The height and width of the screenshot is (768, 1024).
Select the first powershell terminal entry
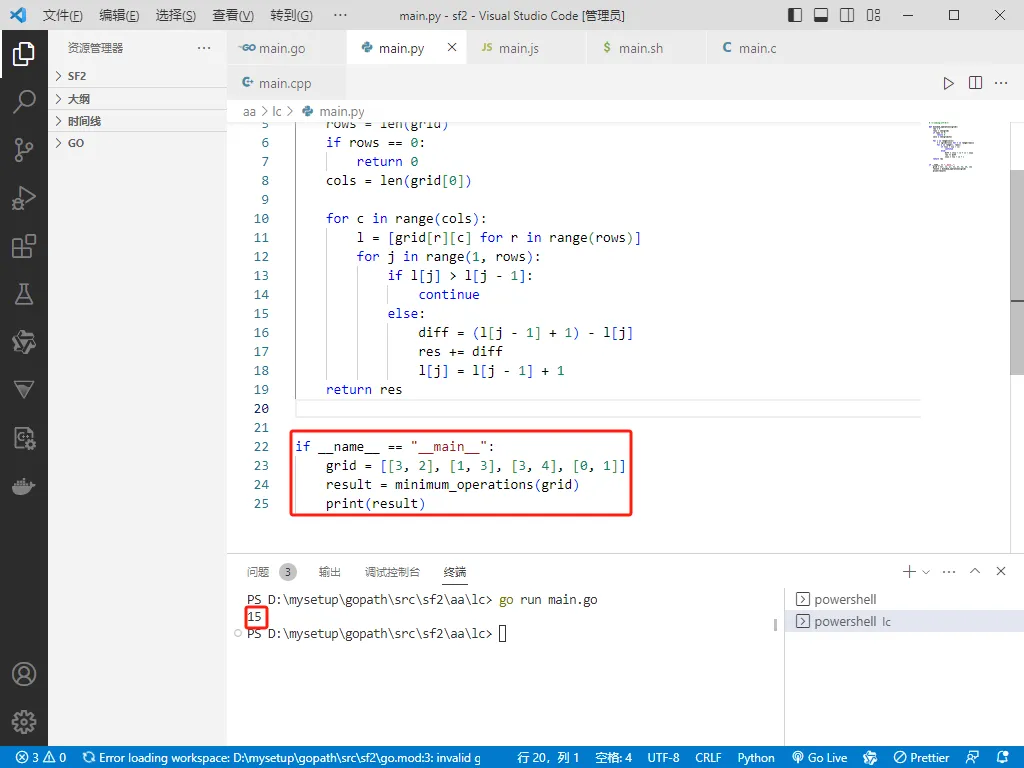click(904, 599)
